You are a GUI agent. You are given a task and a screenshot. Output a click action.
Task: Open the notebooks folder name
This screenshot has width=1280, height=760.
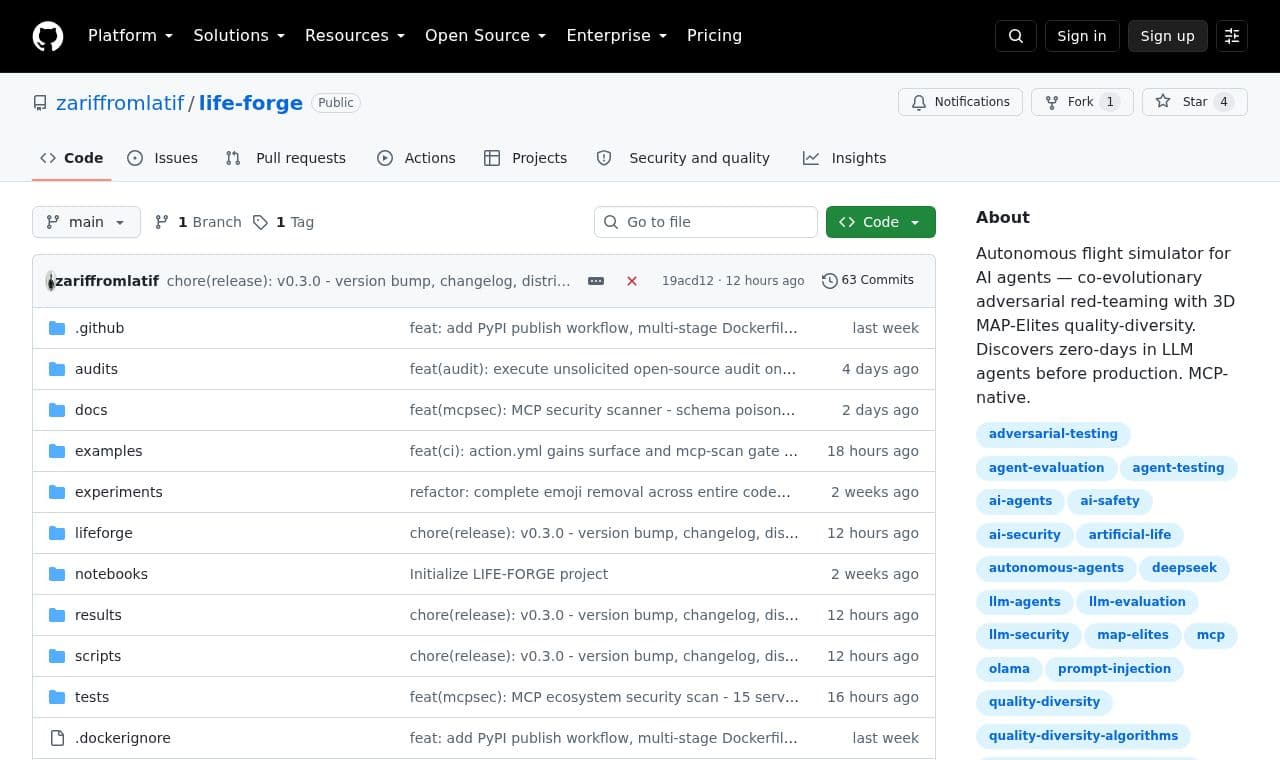pos(111,574)
